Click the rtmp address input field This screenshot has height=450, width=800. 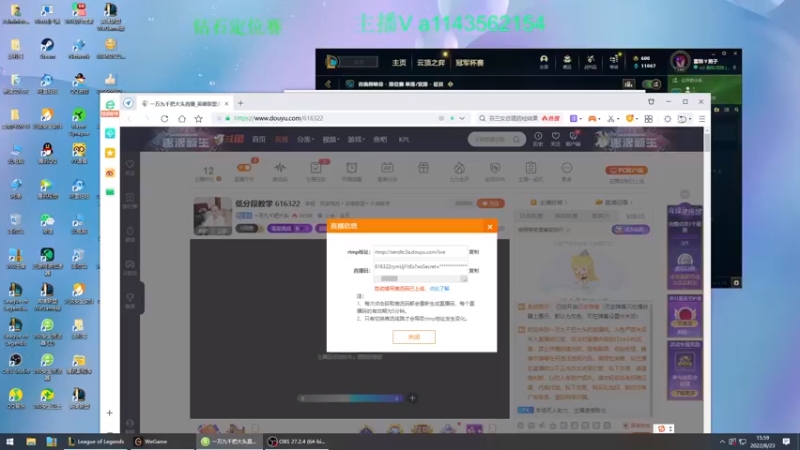pyautogui.click(x=420, y=252)
